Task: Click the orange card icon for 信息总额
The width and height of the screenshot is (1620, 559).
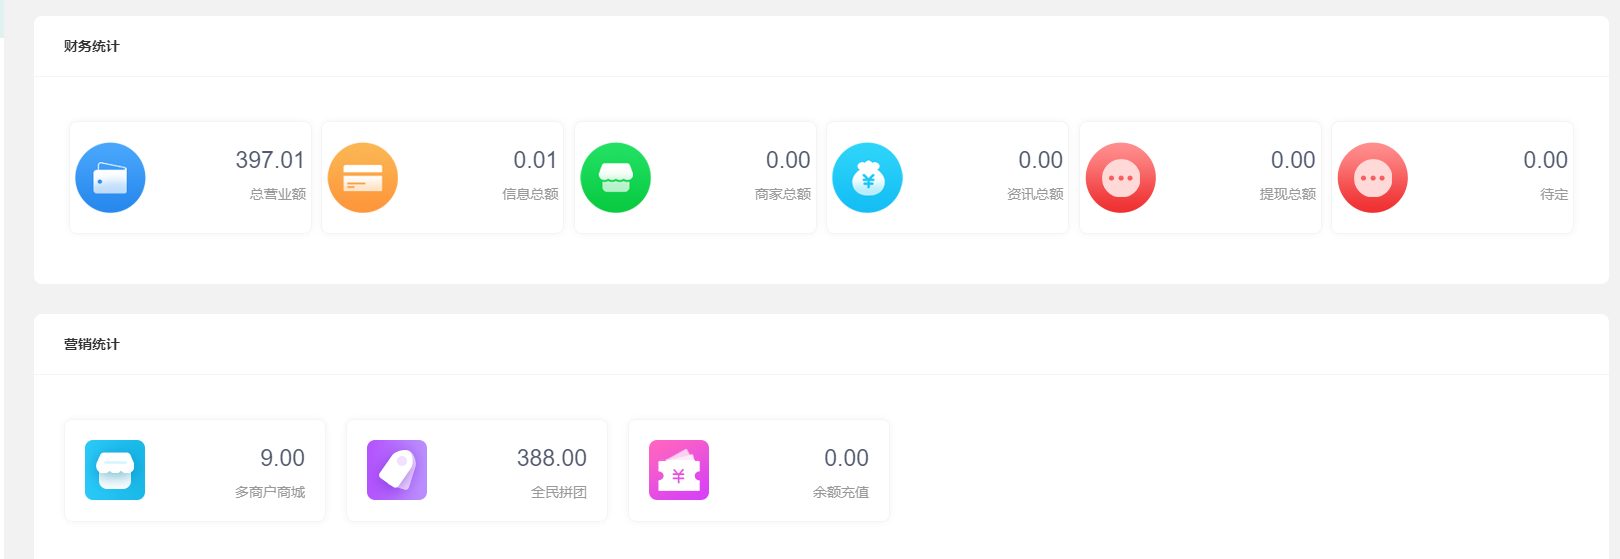Action: pos(363,178)
